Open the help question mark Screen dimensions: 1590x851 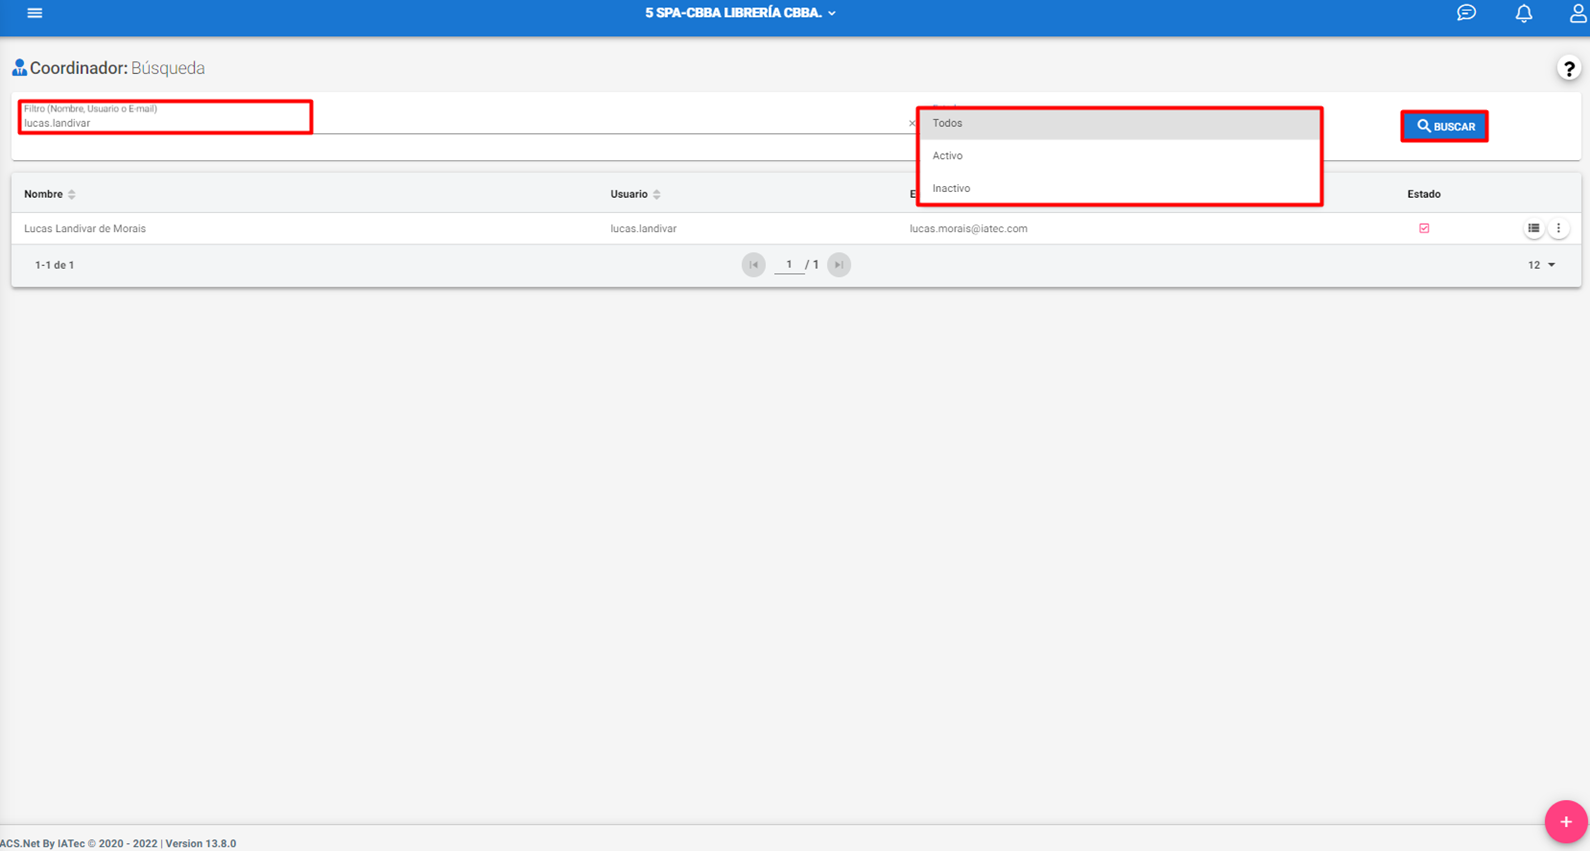click(x=1568, y=69)
